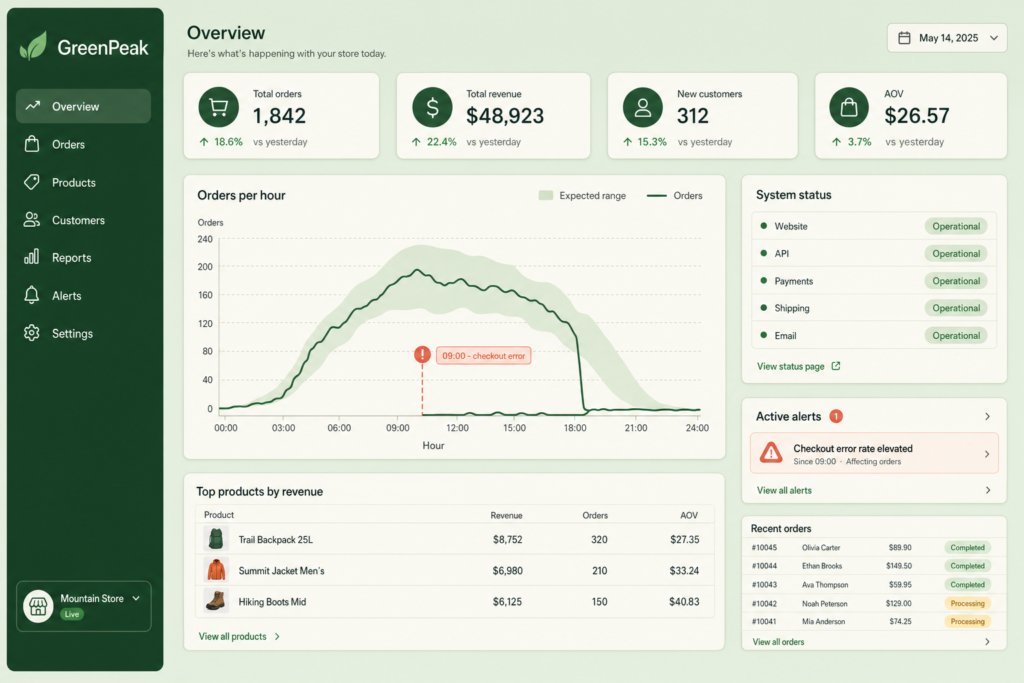This screenshot has height=683, width=1024.
Task: Click the AOV column header in products table
Action: [689, 515]
